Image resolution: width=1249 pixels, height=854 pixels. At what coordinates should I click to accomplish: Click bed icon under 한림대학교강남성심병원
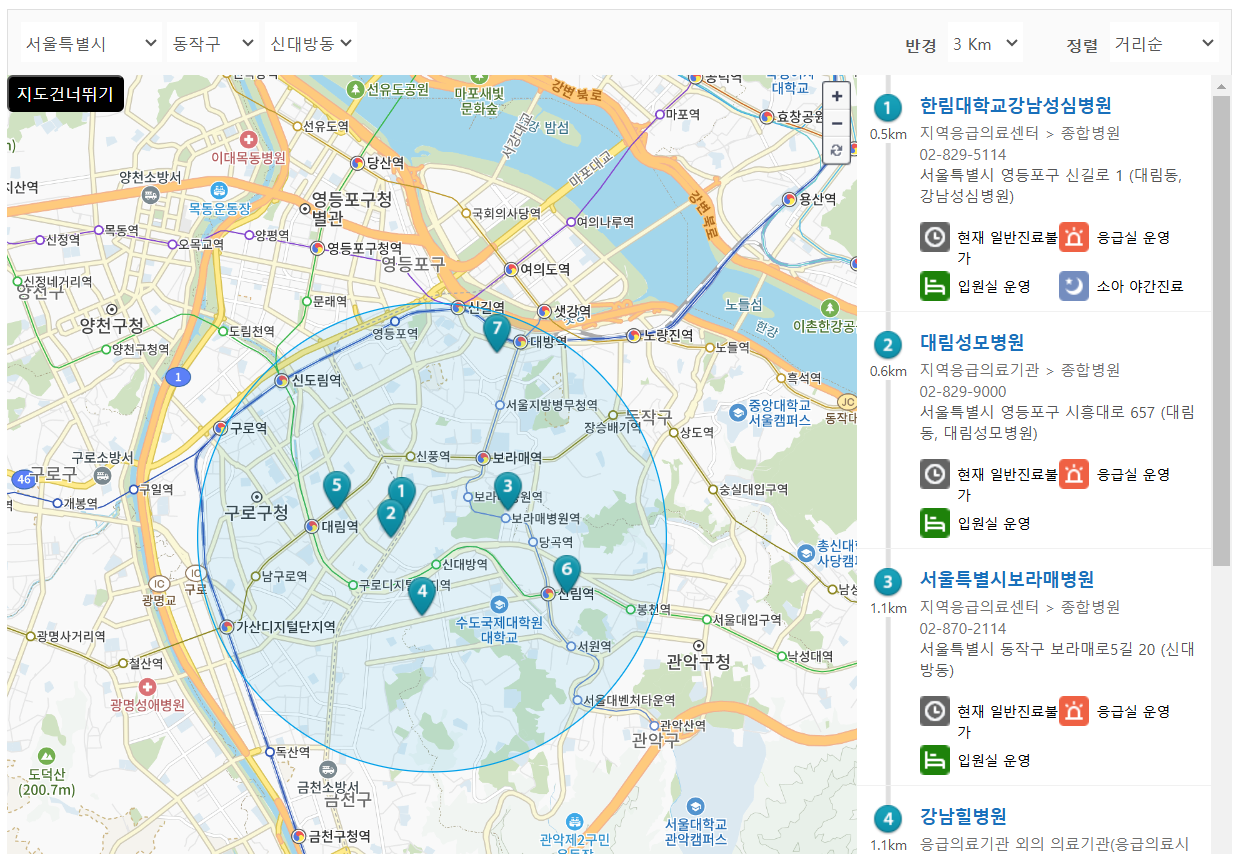935,286
